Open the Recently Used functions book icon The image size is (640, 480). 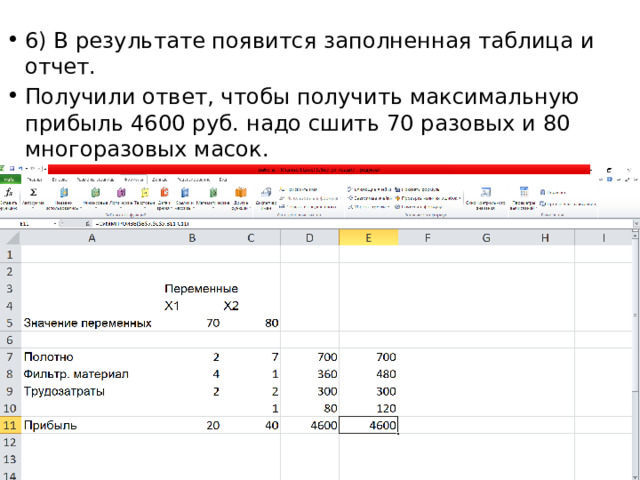(x=64, y=193)
